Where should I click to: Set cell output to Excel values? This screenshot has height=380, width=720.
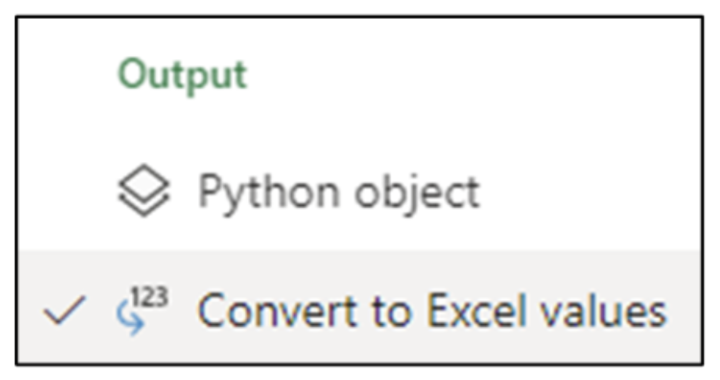tap(359, 307)
